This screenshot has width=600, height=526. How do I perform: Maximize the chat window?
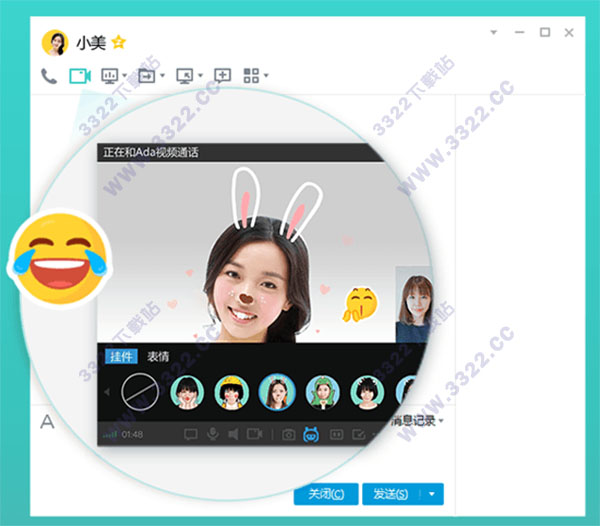pos(545,33)
